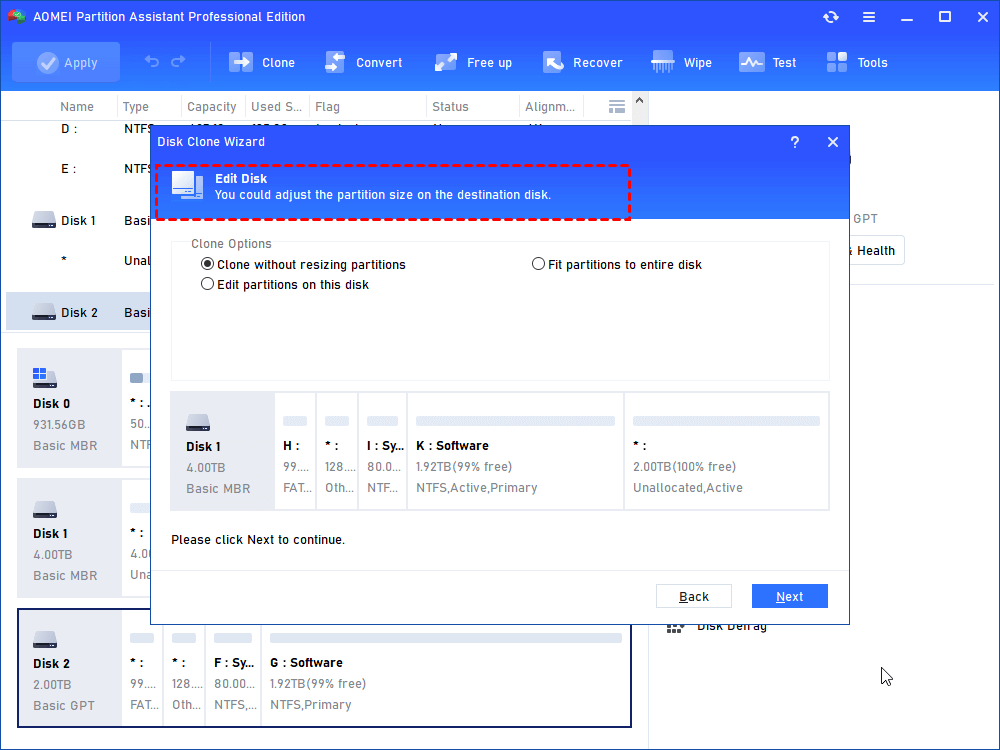The width and height of the screenshot is (1000, 750).
Task: Select Disk 0 931.56GB in disk map
Action: (x=70, y=408)
